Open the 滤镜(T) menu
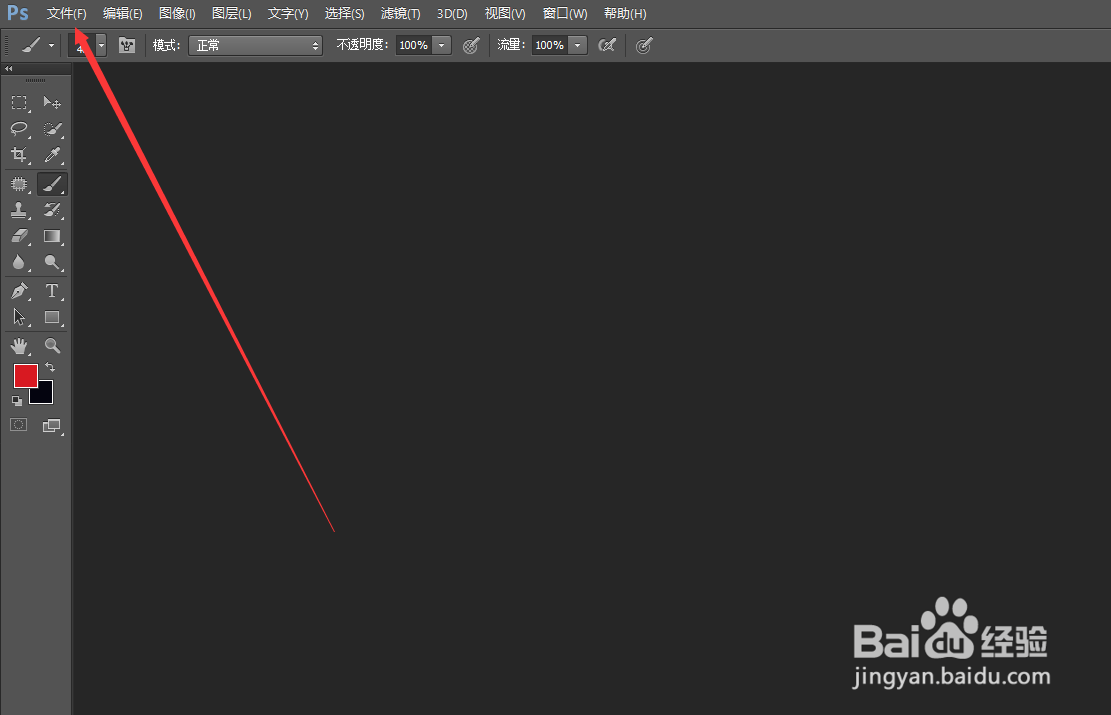Screen dimensions: 1111x715 400,13
